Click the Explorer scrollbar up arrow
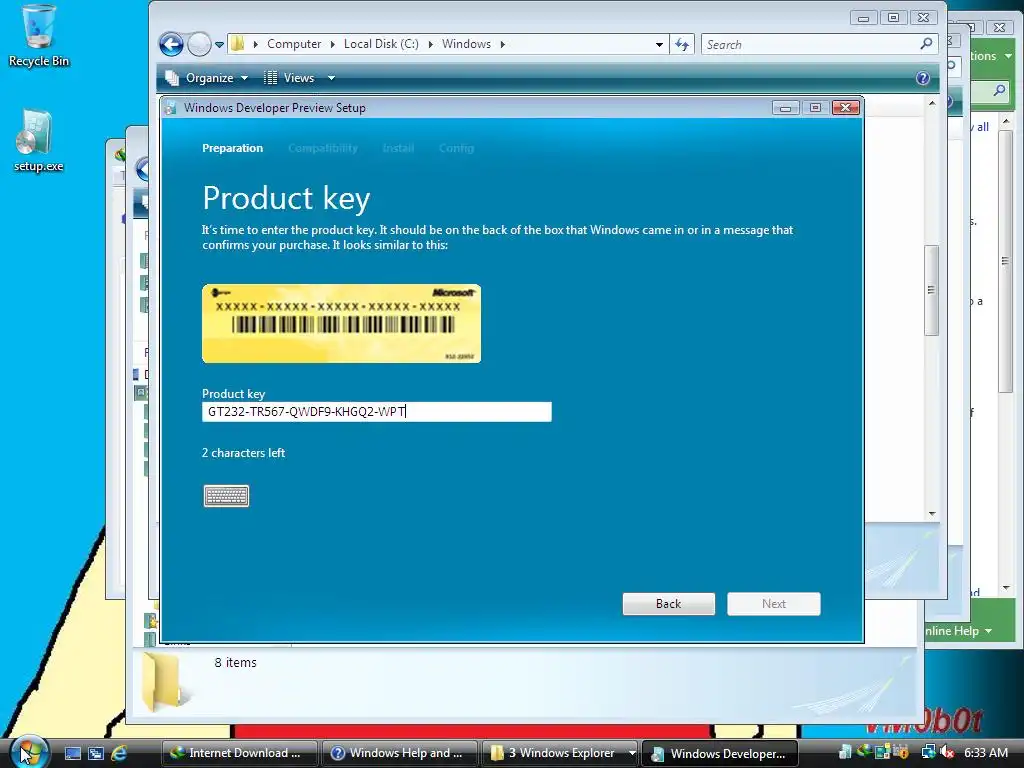This screenshot has height=768, width=1024. [x=932, y=104]
